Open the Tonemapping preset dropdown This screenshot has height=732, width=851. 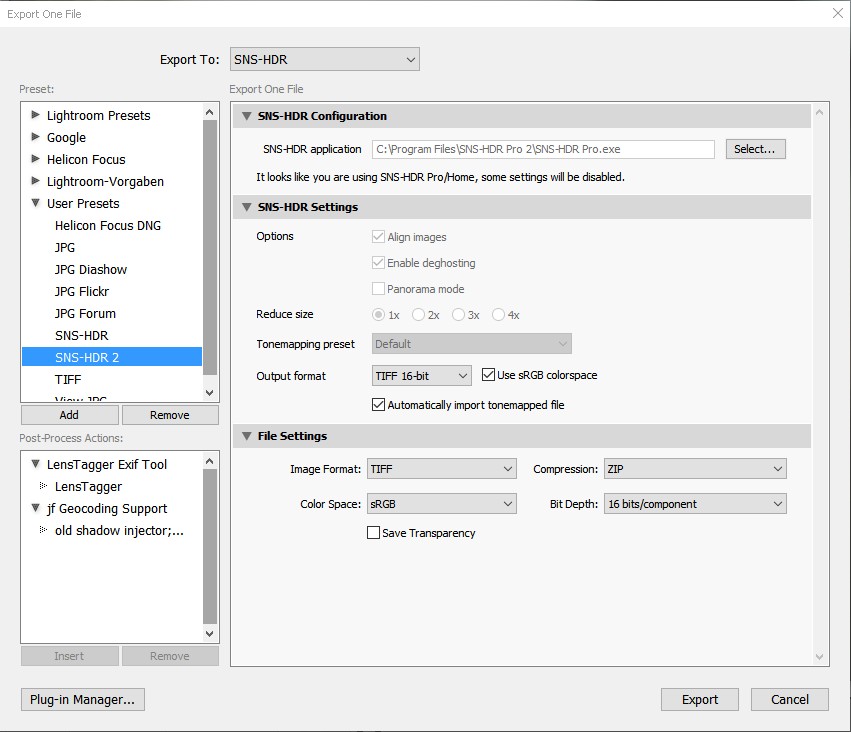click(x=472, y=343)
